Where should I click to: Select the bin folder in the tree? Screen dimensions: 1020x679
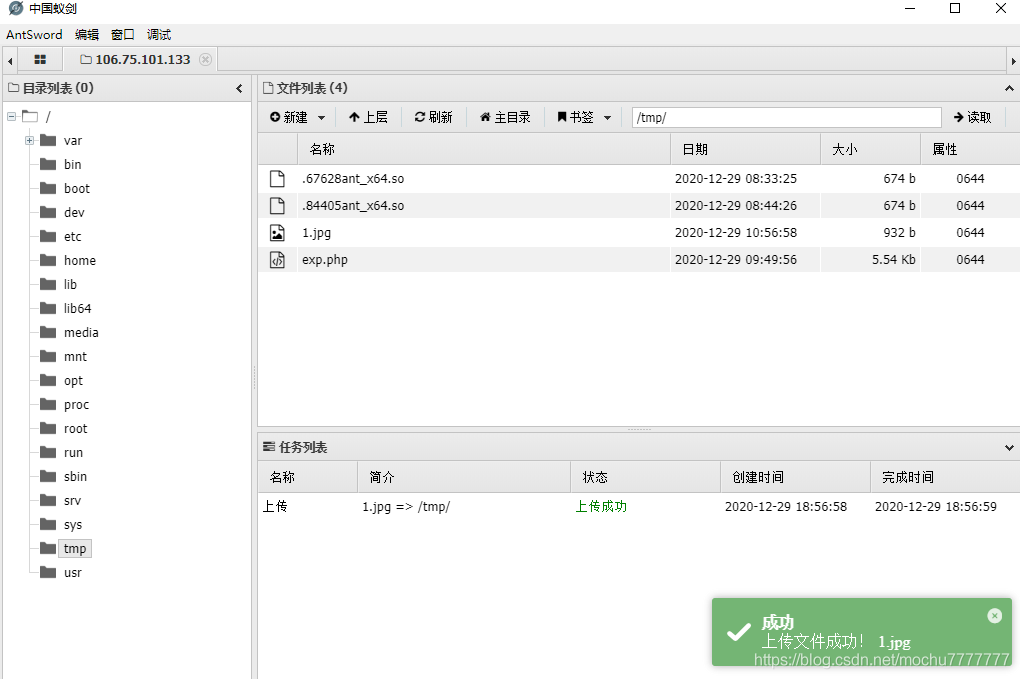pos(72,165)
